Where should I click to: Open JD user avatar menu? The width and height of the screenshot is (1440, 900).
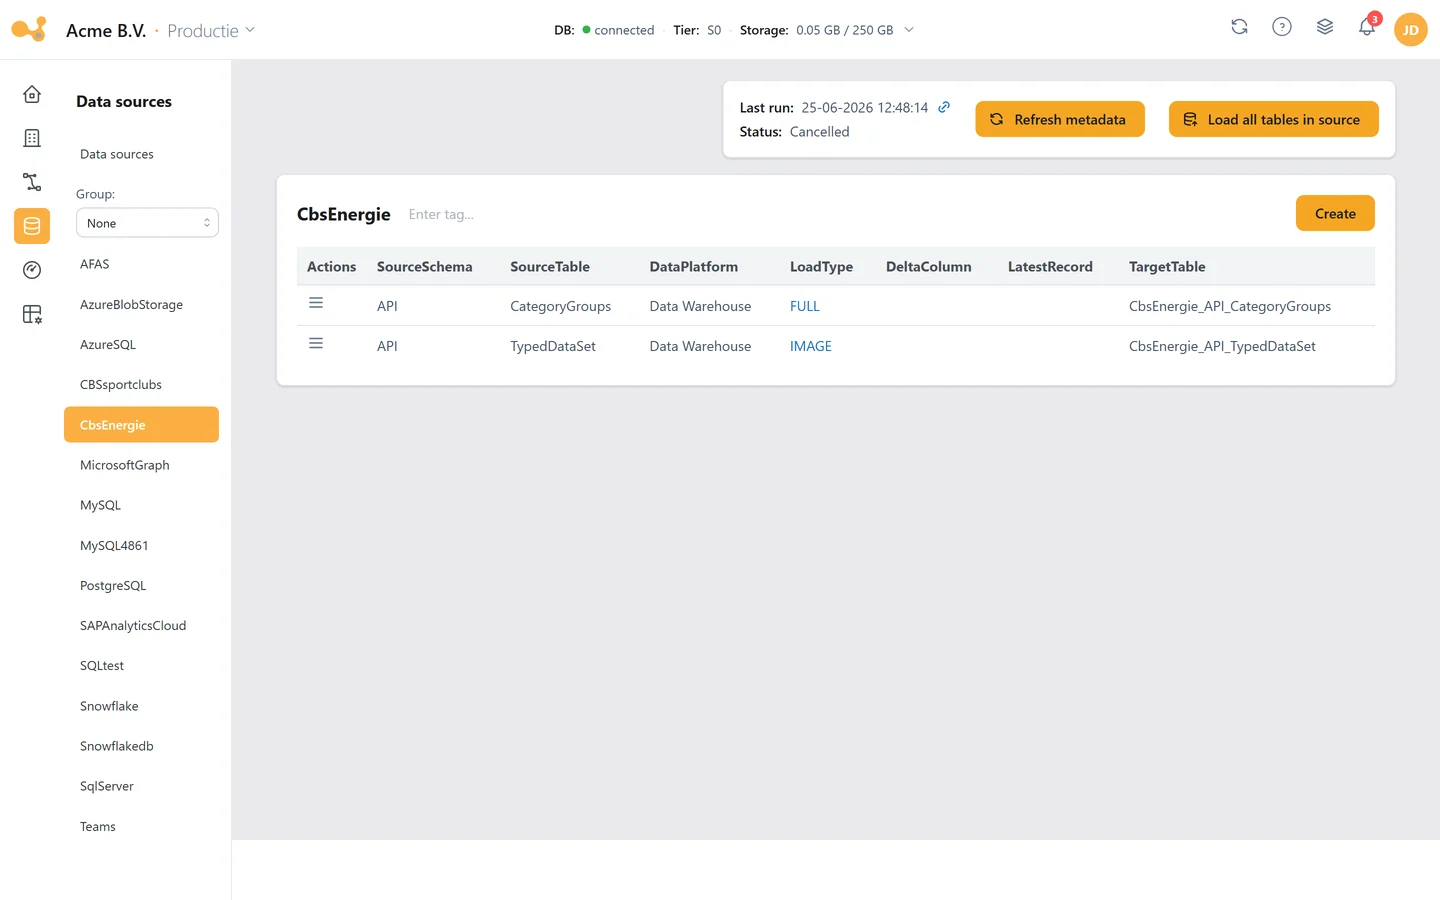[1411, 30]
